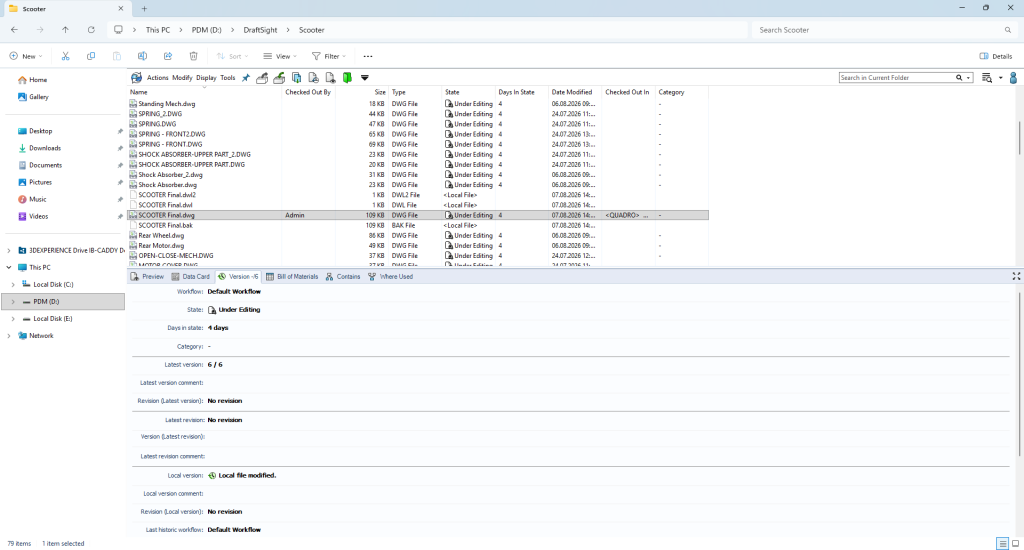Screen dimensions: 1024x550
Task: Switch to large thumbnails view icon
Action: 1016,543
